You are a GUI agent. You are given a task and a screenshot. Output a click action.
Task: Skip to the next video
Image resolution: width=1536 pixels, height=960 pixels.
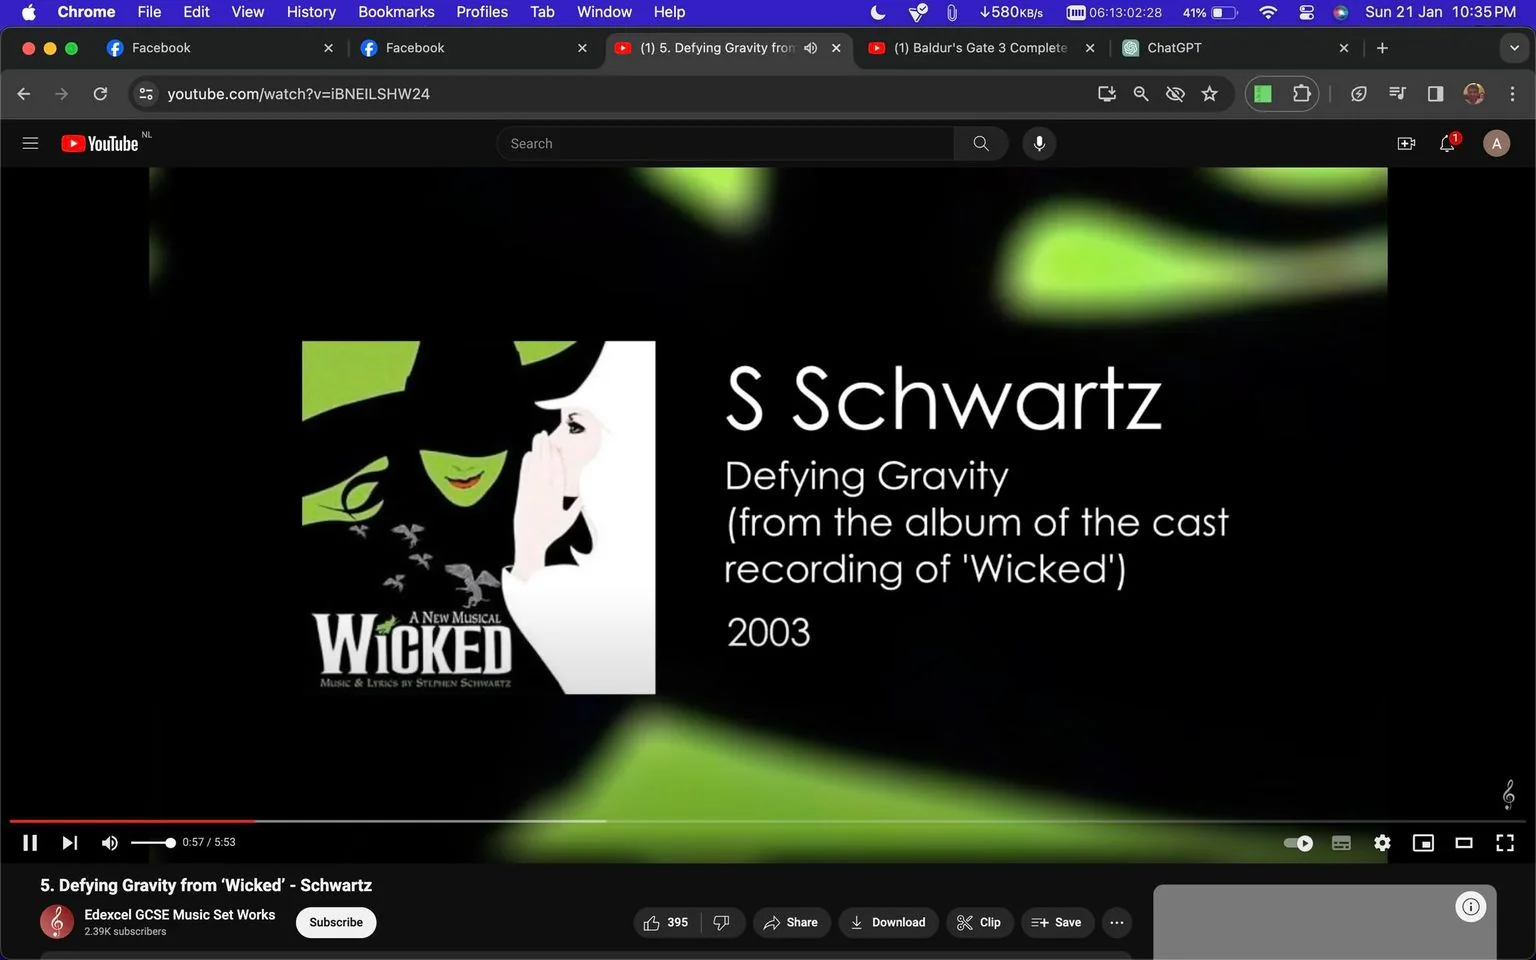pyautogui.click(x=69, y=843)
